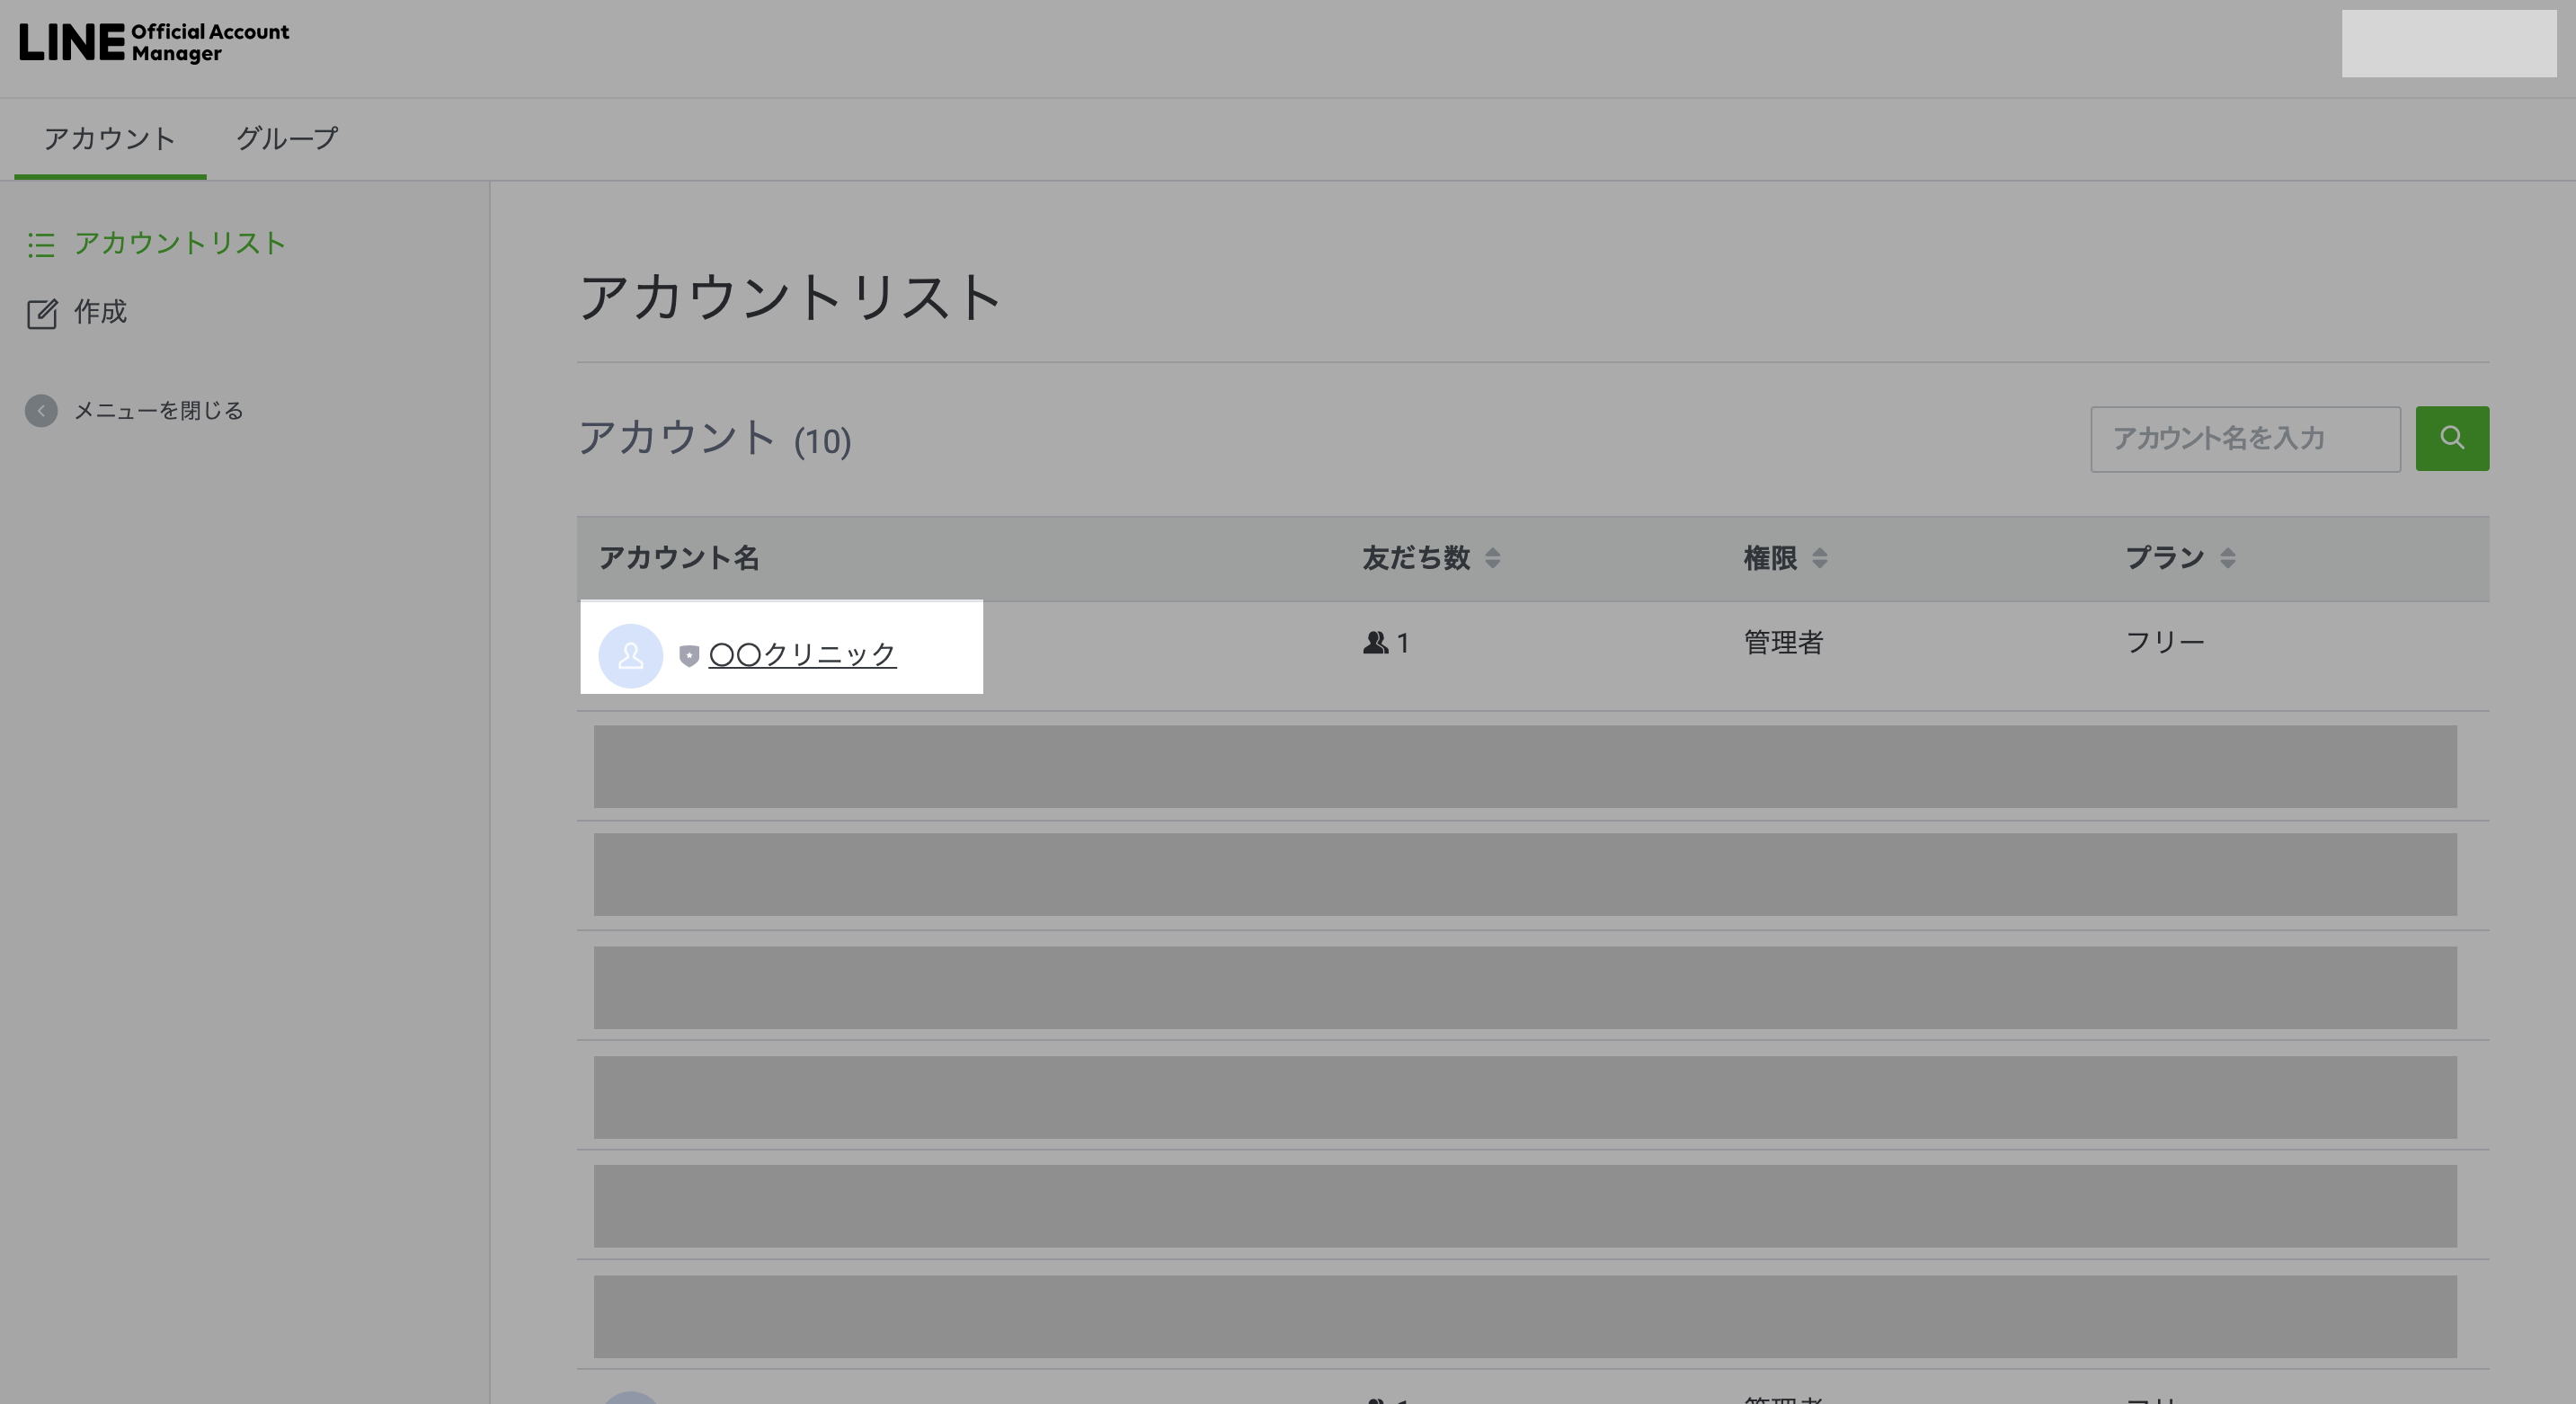Switch to the グループ tab
Screen dimensions: 2576x1404
287,138
